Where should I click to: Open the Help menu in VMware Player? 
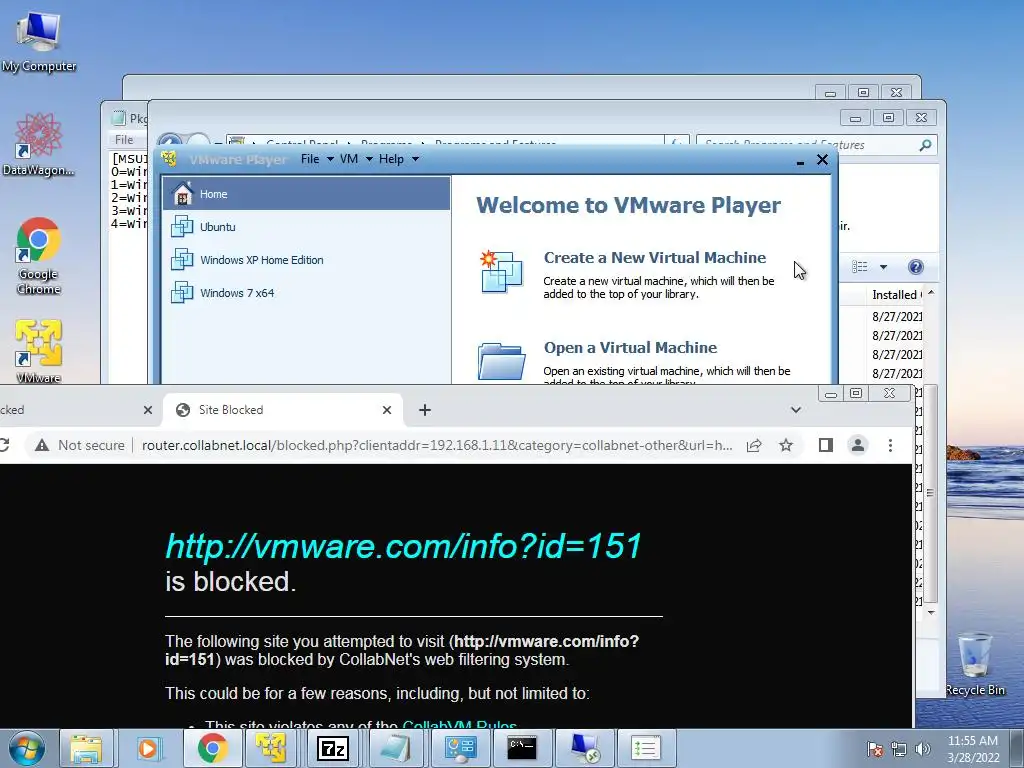coord(398,159)
